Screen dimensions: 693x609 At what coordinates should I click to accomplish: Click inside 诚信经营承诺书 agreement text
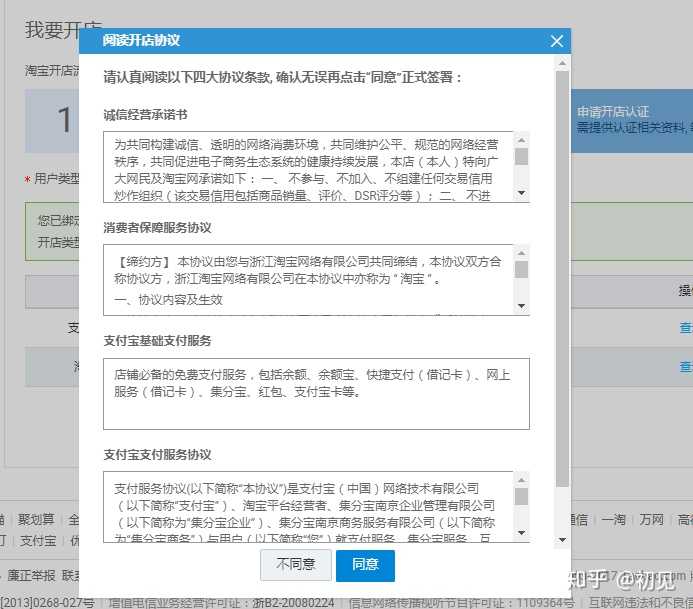coord(312,167)
